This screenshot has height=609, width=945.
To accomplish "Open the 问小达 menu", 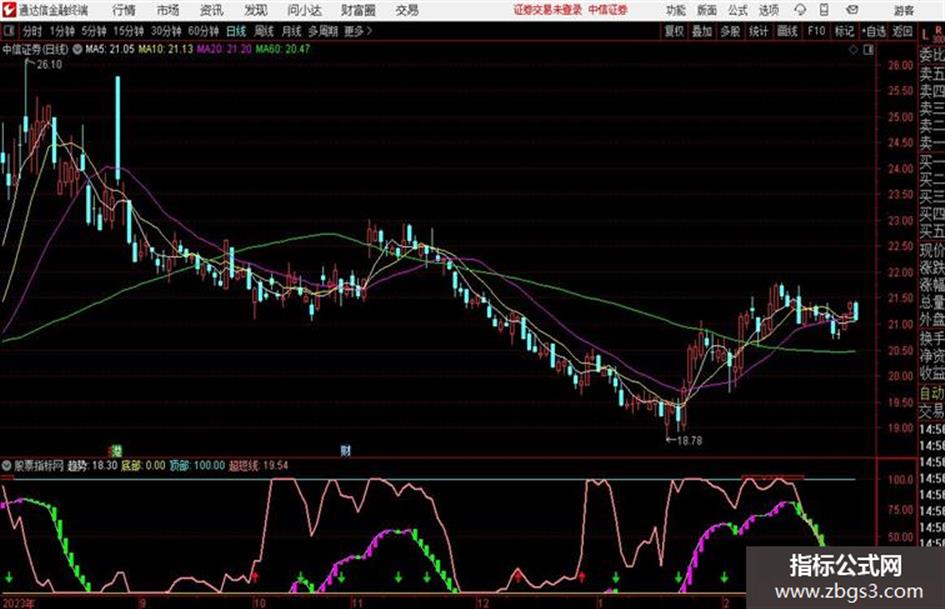I will pos(304,10).
